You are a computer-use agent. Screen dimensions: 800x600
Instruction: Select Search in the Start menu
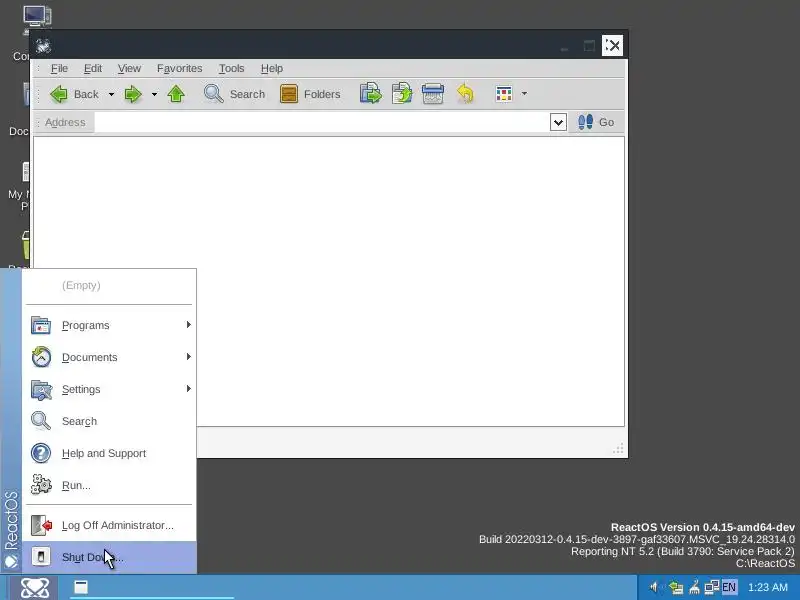(x=109, y=421)
